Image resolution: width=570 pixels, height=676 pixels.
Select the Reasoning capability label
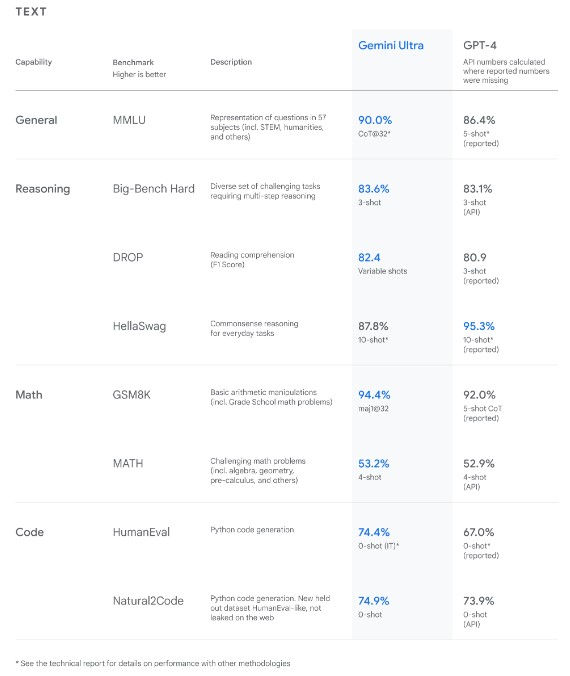click(43, 189)
